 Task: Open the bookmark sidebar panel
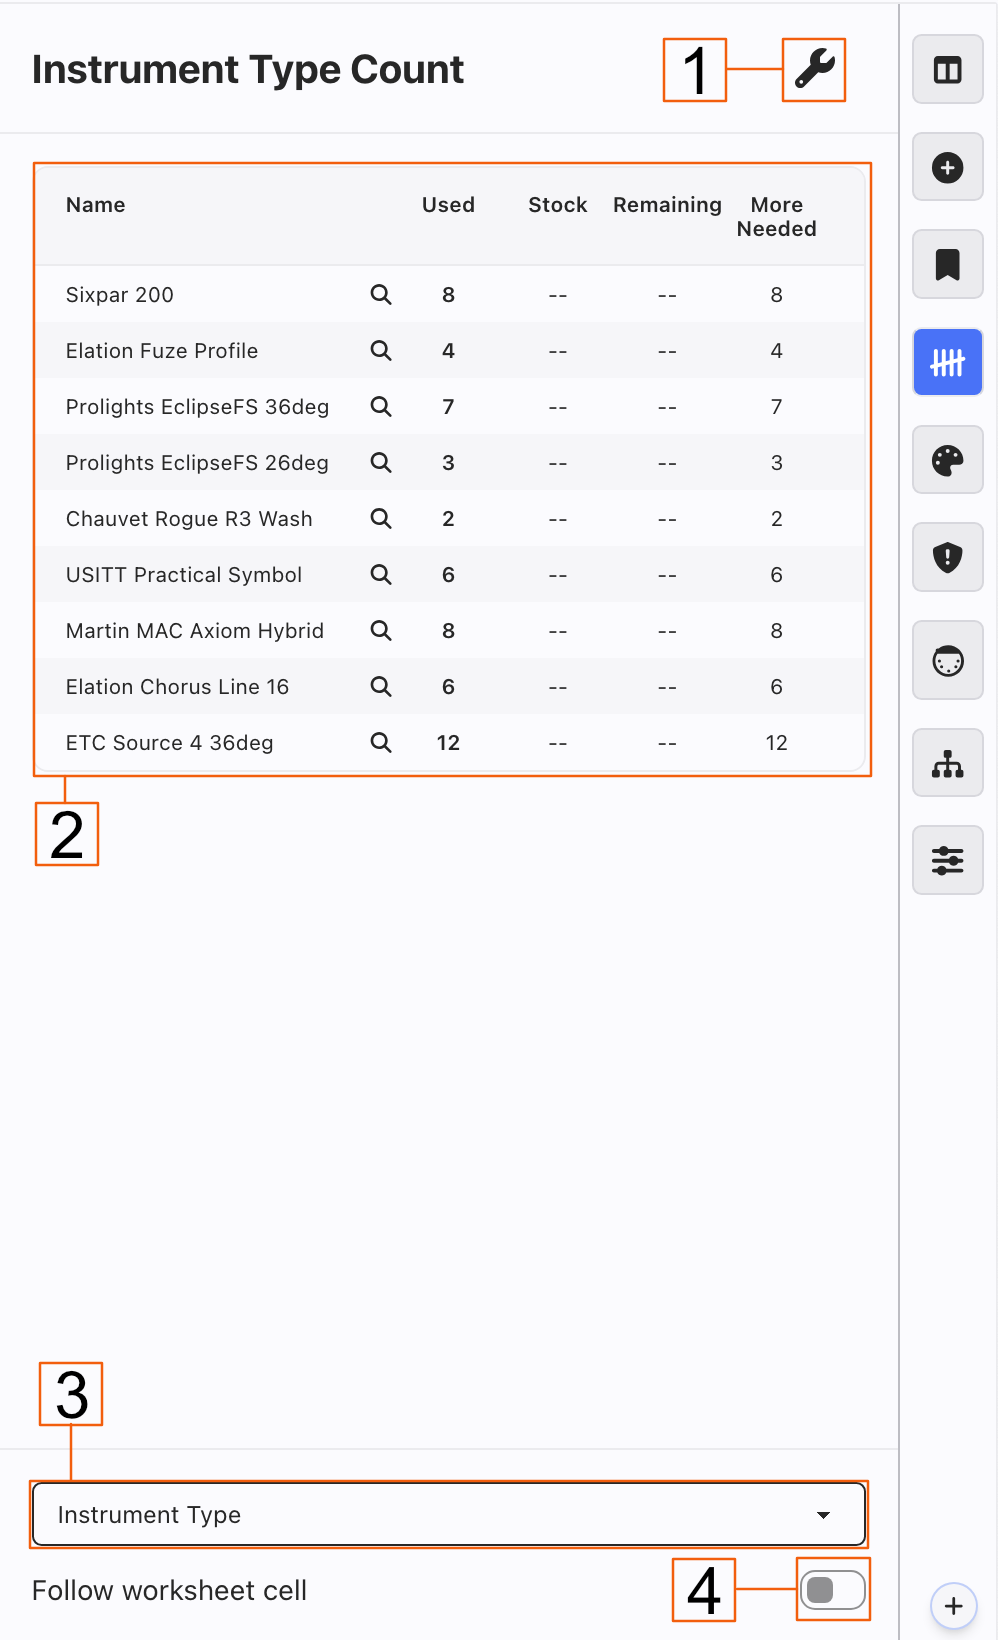[x=947, y=265]
